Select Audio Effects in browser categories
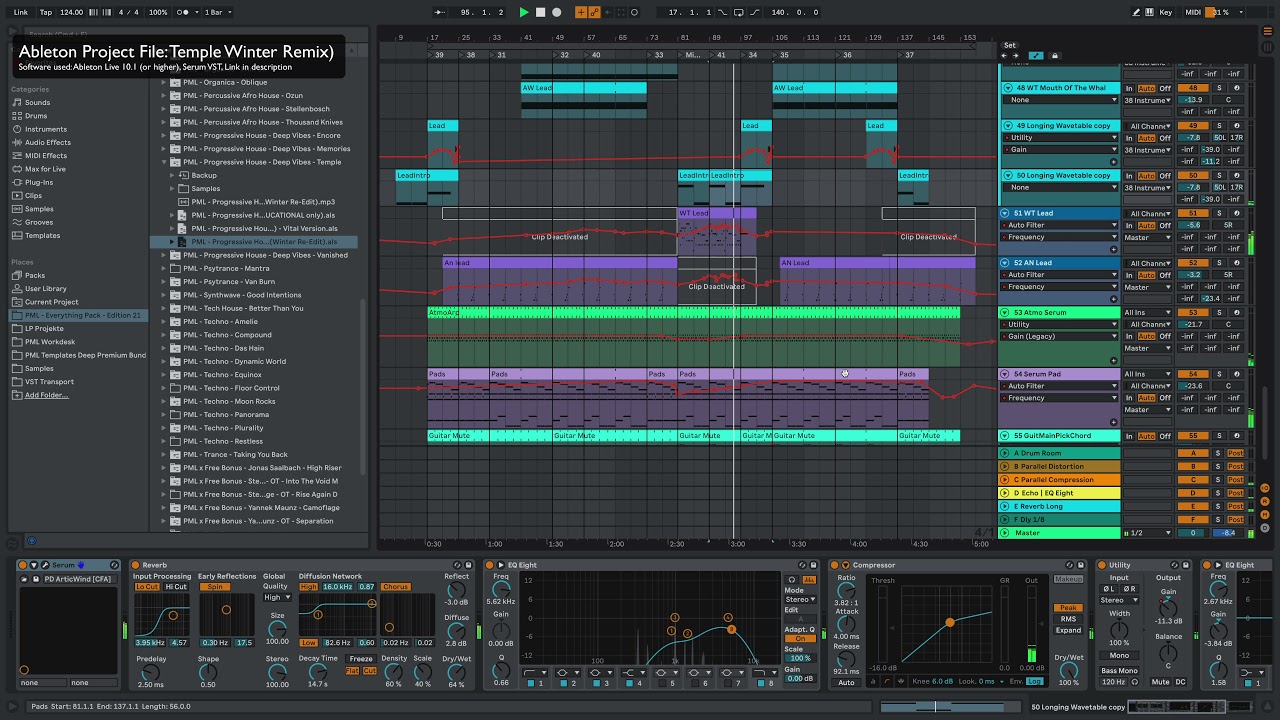 pyautogui.click(x=48, y=142)
